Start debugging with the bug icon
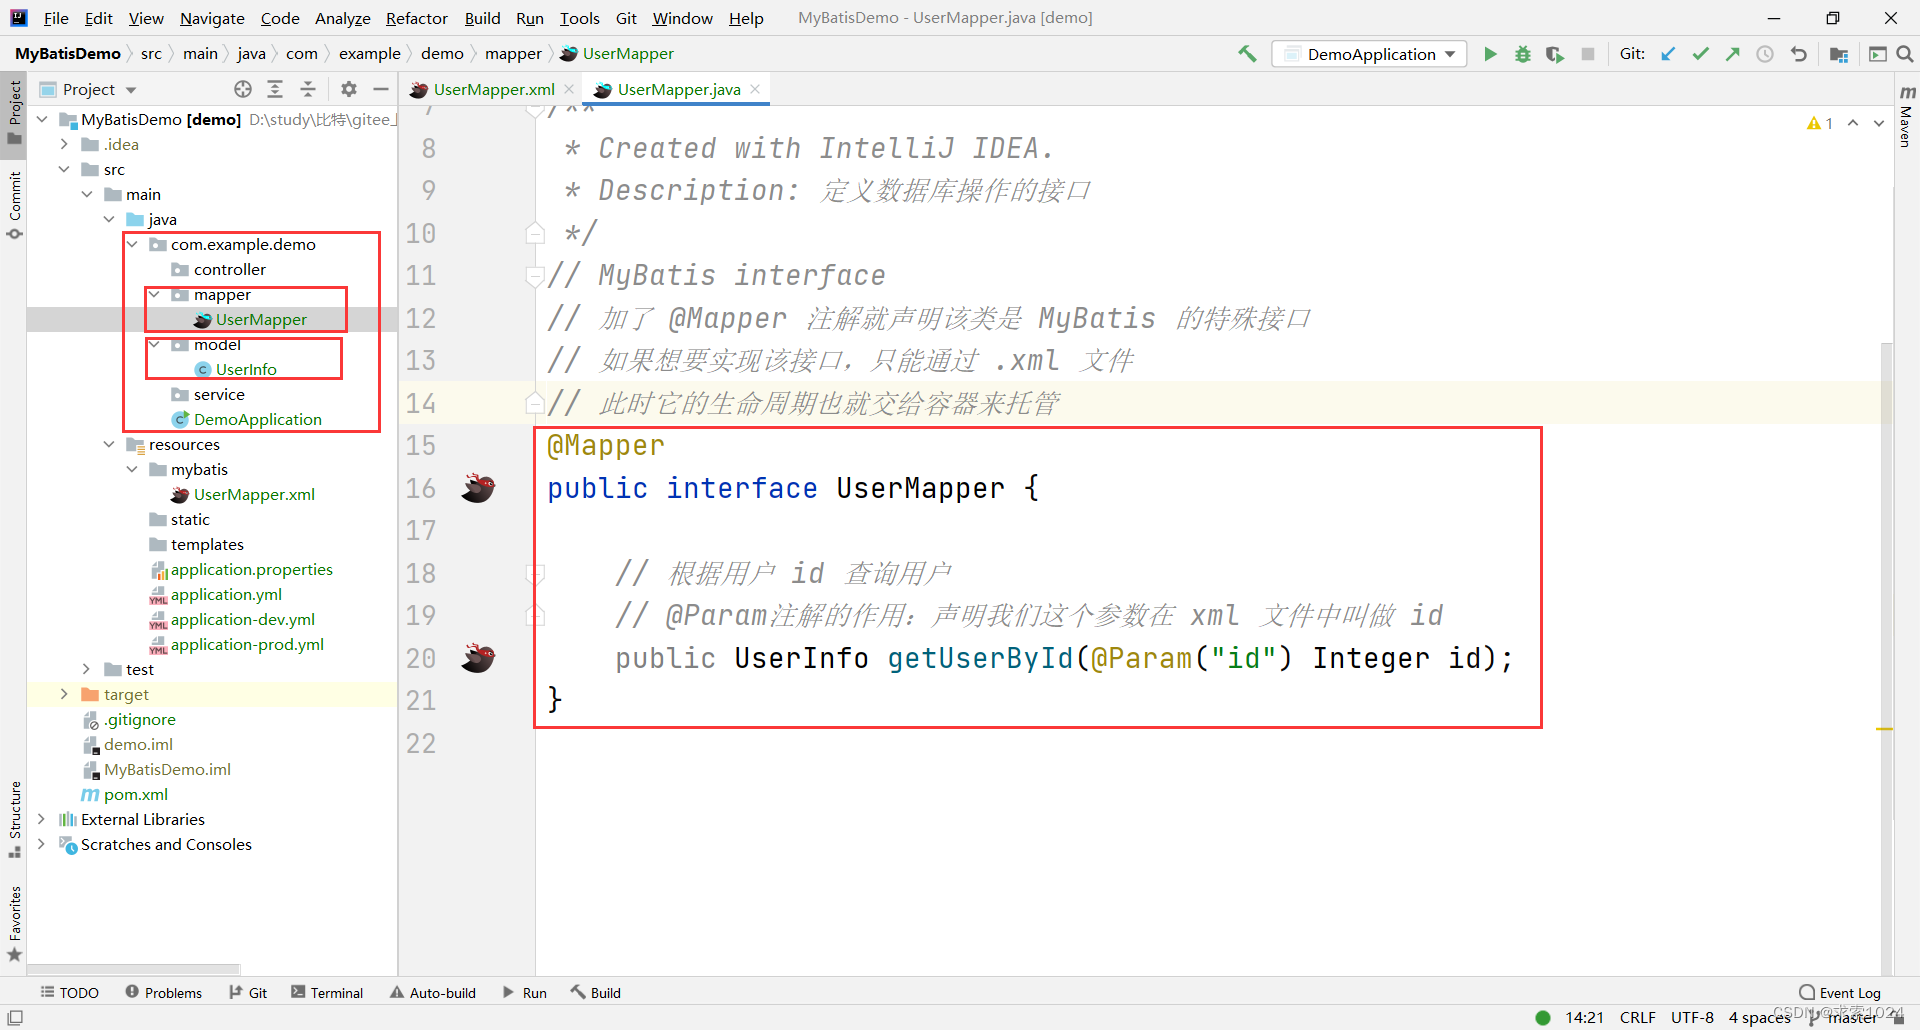This screenshot has width=1920, height=1030. click(1522, 54)
